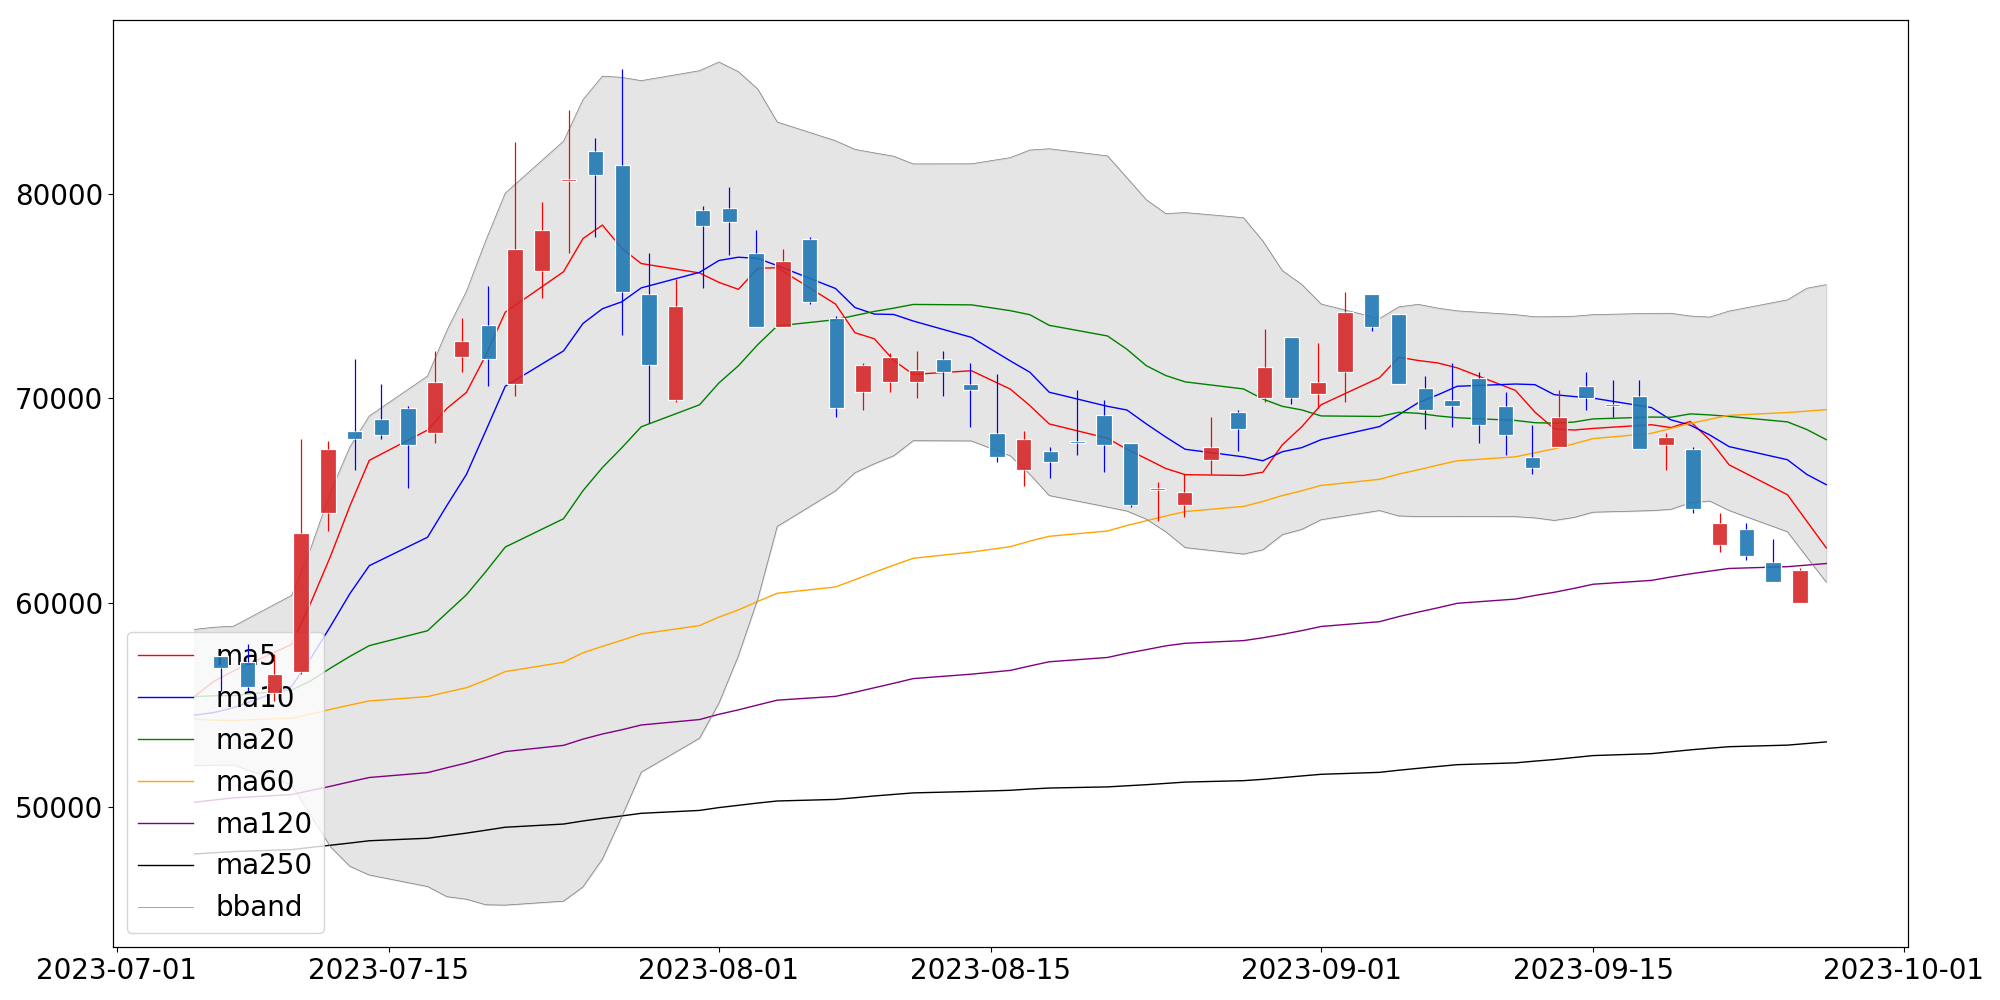
Task: Click the ma250 legend label
Action: coord(264,864)
